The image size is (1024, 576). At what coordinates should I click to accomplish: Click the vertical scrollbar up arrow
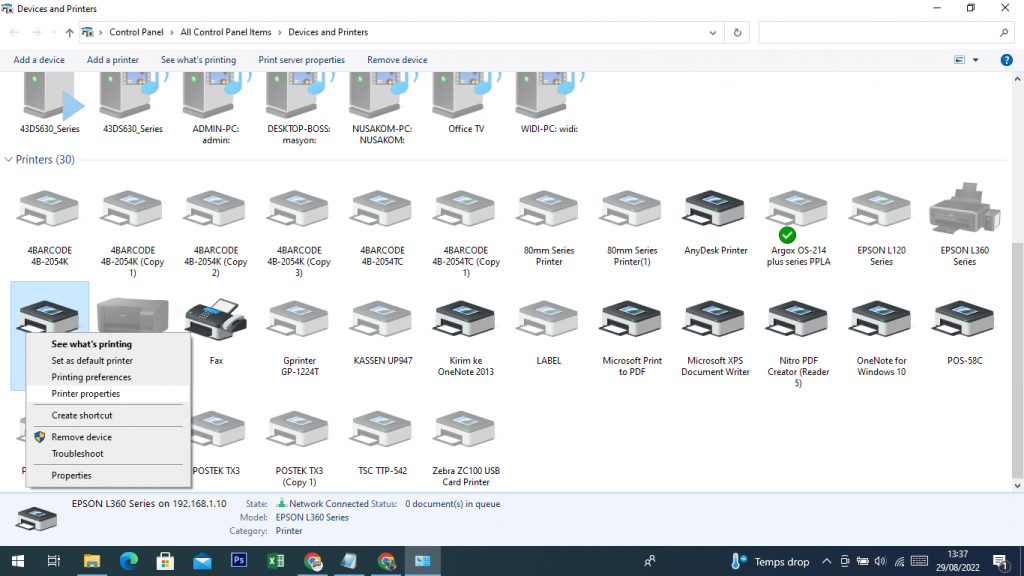pyautogui.click(x=1017, y=79)
